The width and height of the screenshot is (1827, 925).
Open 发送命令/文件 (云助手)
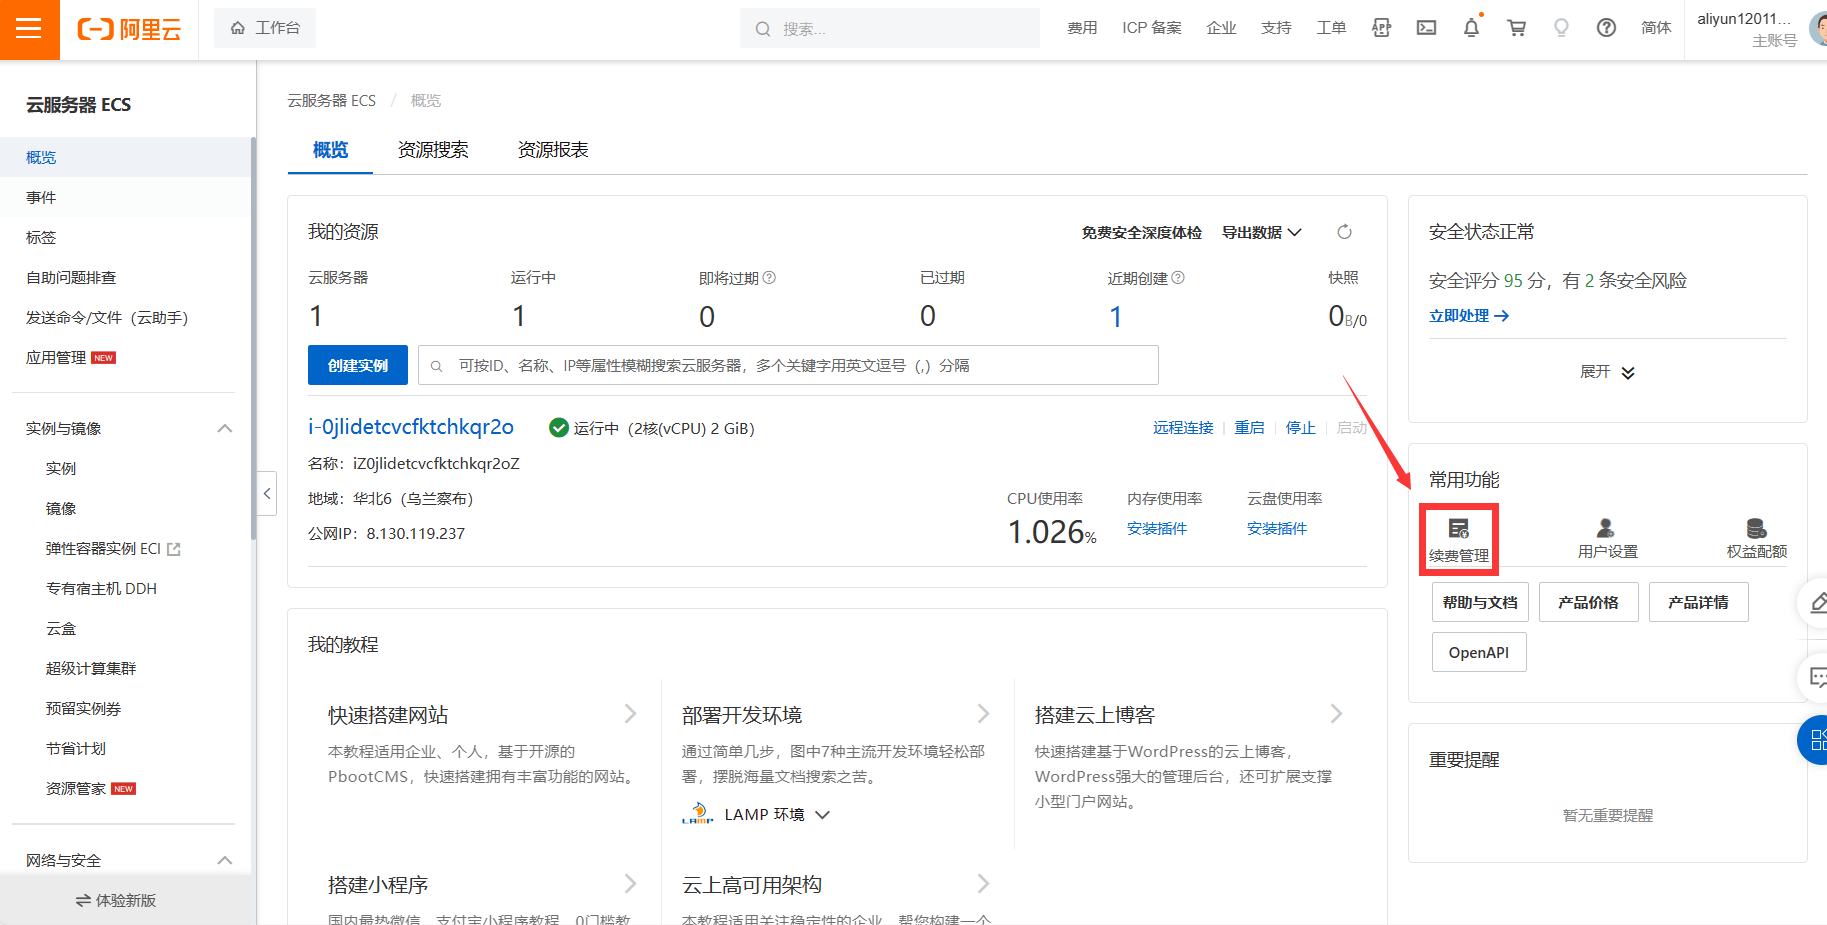tap(125, 317)
